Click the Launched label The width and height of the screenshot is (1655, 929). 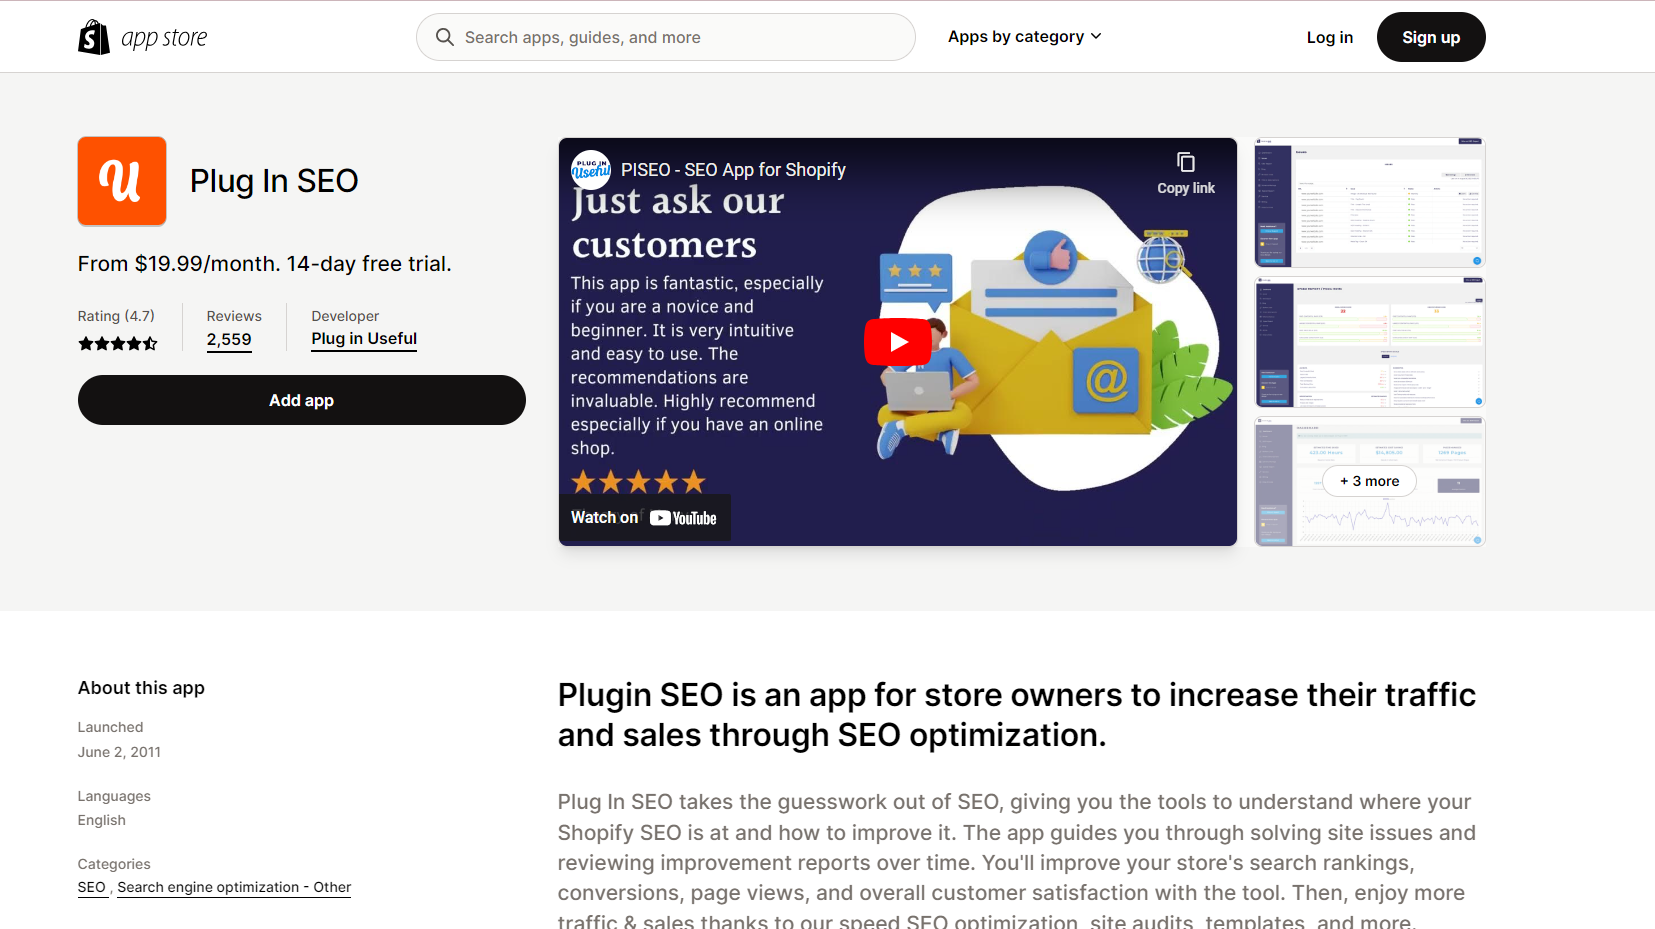pos(110,727)
